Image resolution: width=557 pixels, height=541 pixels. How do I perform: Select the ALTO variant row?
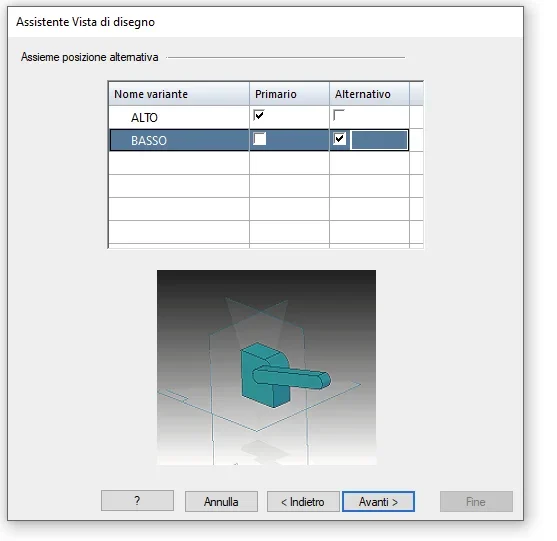pyautogui.click(x=259, y=117)
